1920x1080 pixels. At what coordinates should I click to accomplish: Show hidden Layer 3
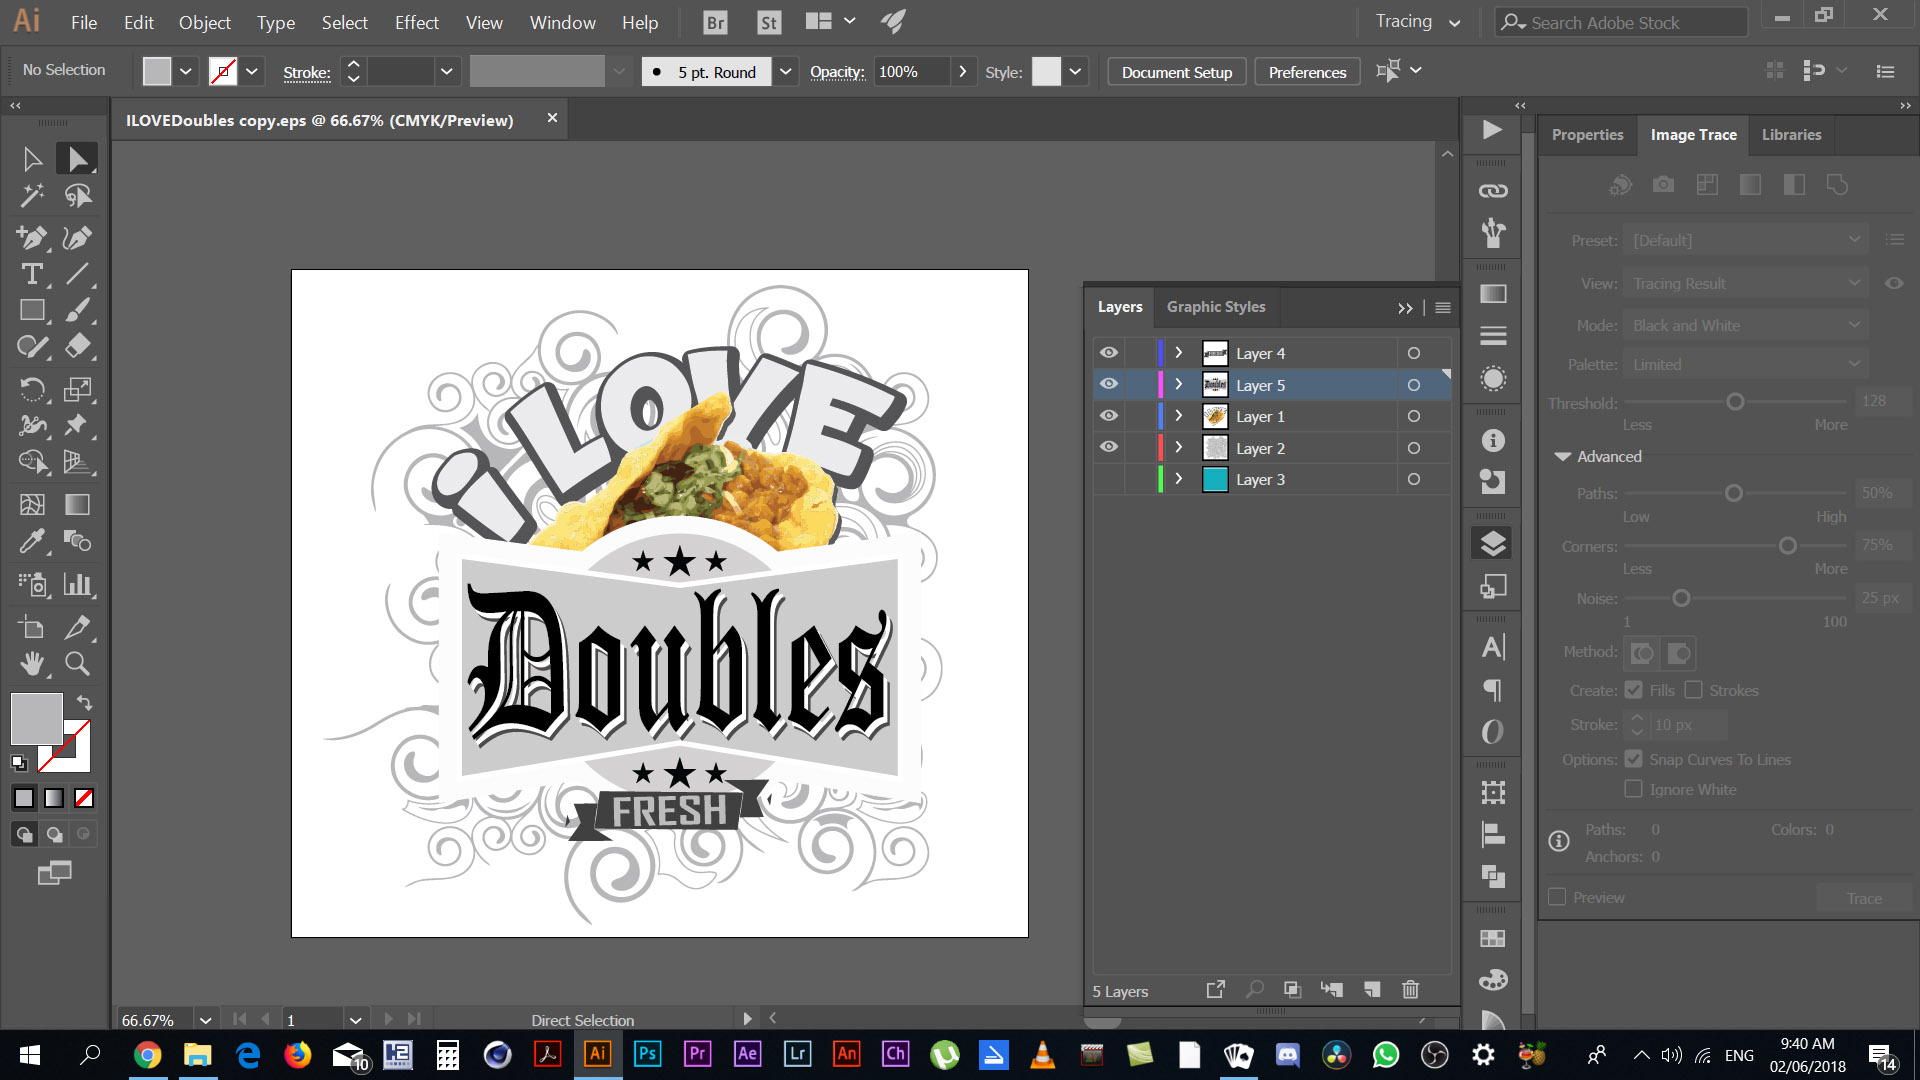click(1109, 479)
